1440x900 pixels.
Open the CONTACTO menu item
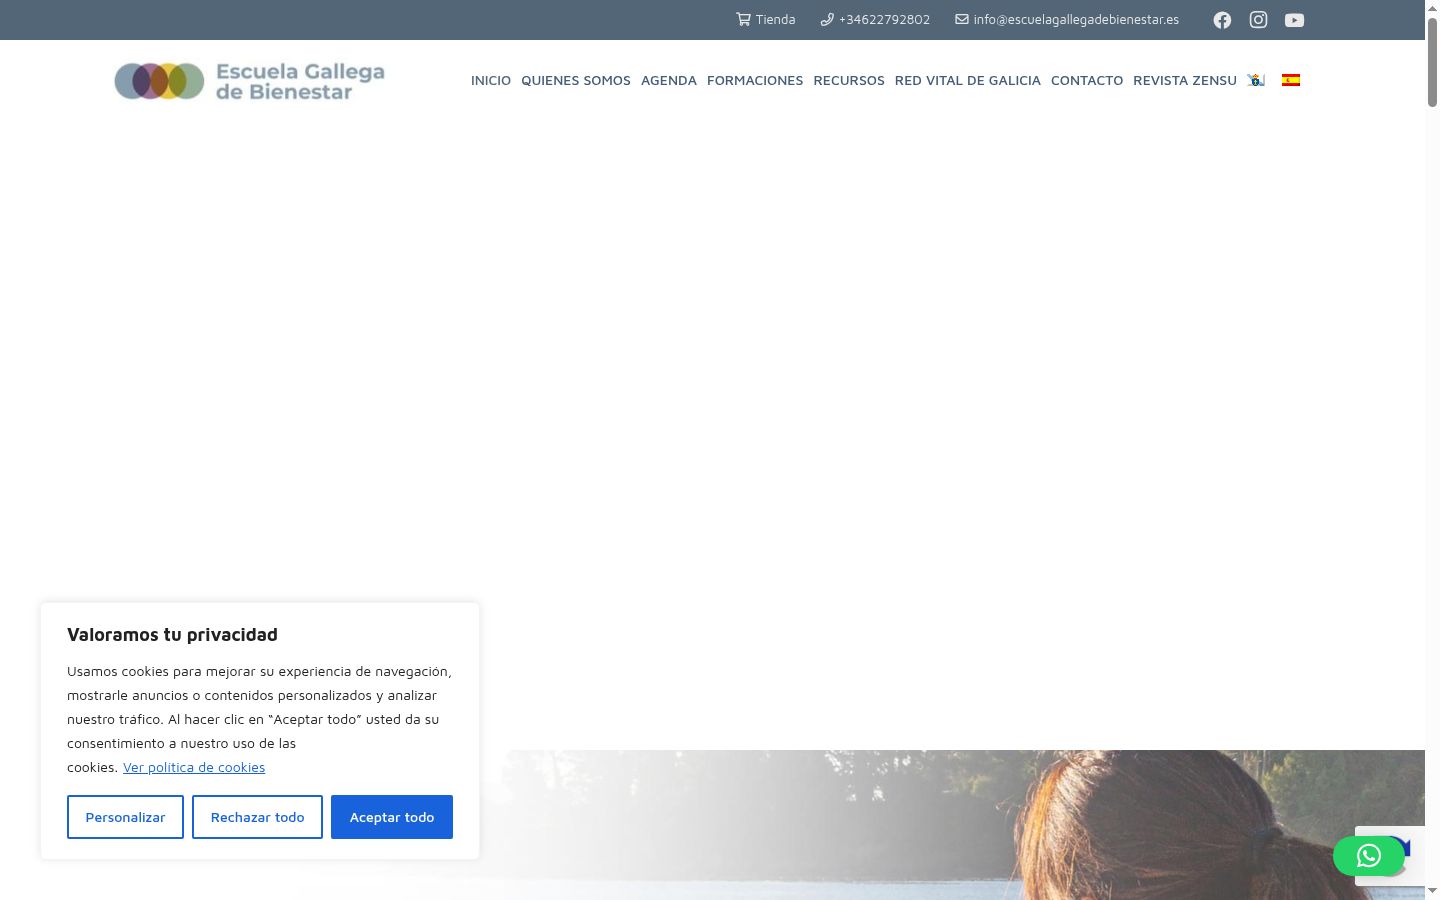pos(1087,80)
